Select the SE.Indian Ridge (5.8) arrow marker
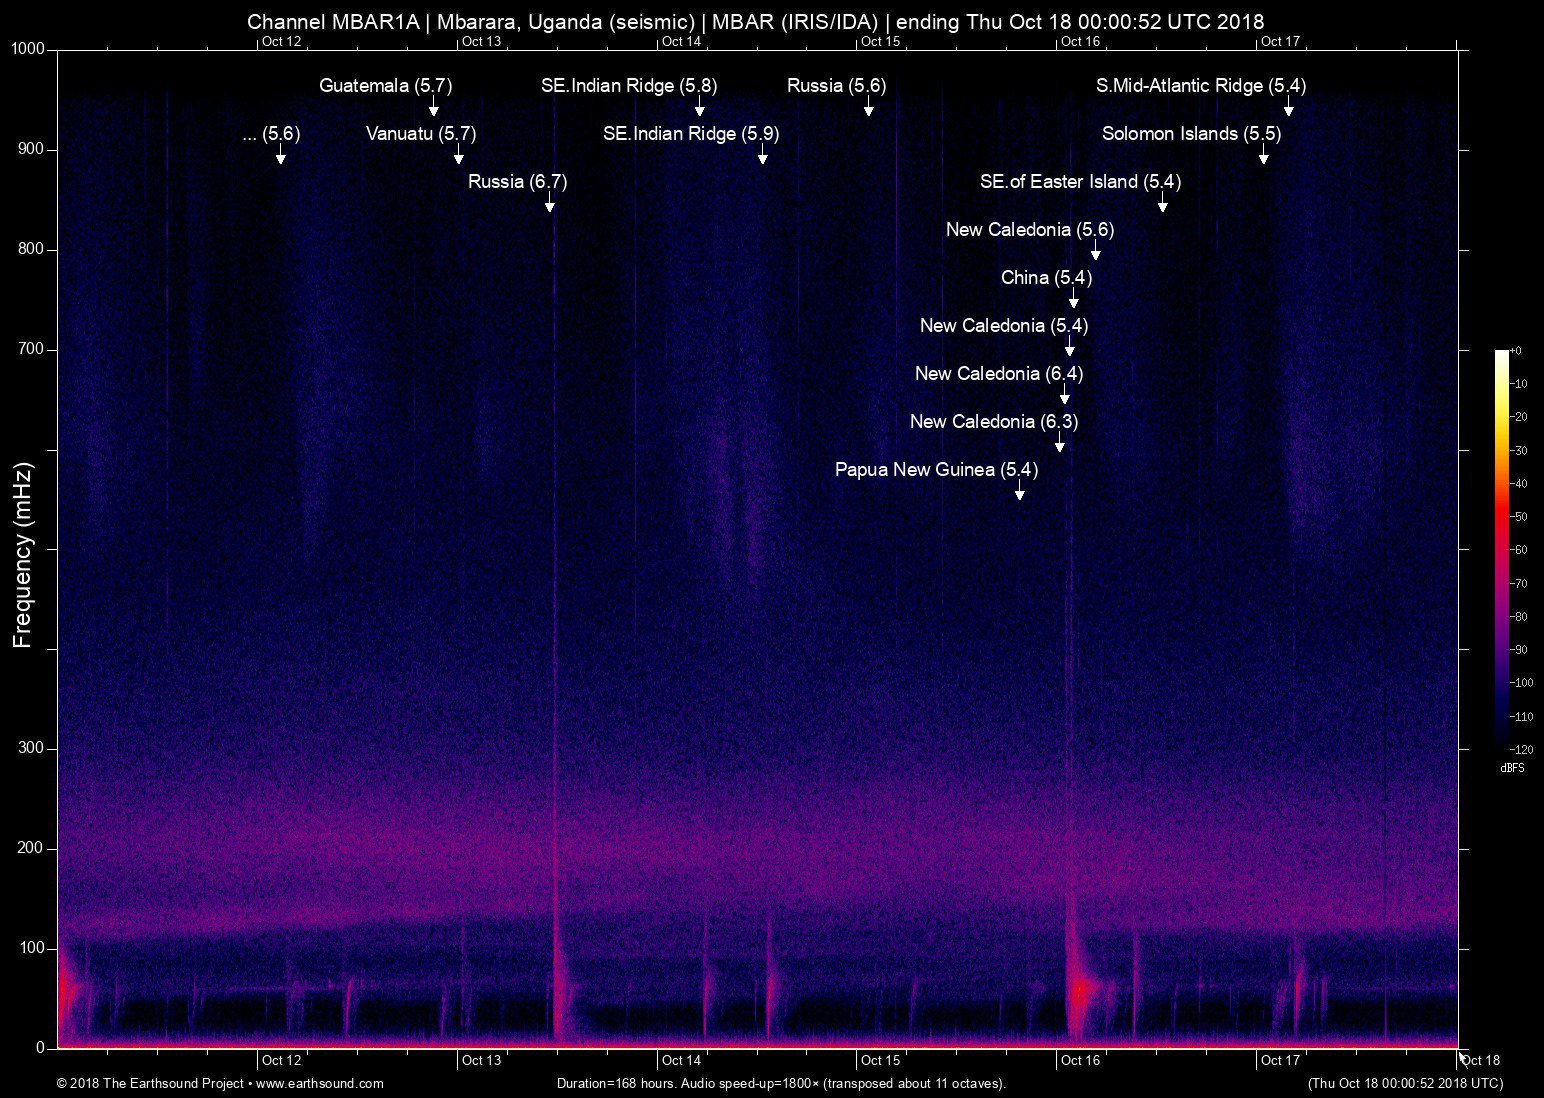The height and width of the screenshot is (1098, 1544). [x=699, y=109]
